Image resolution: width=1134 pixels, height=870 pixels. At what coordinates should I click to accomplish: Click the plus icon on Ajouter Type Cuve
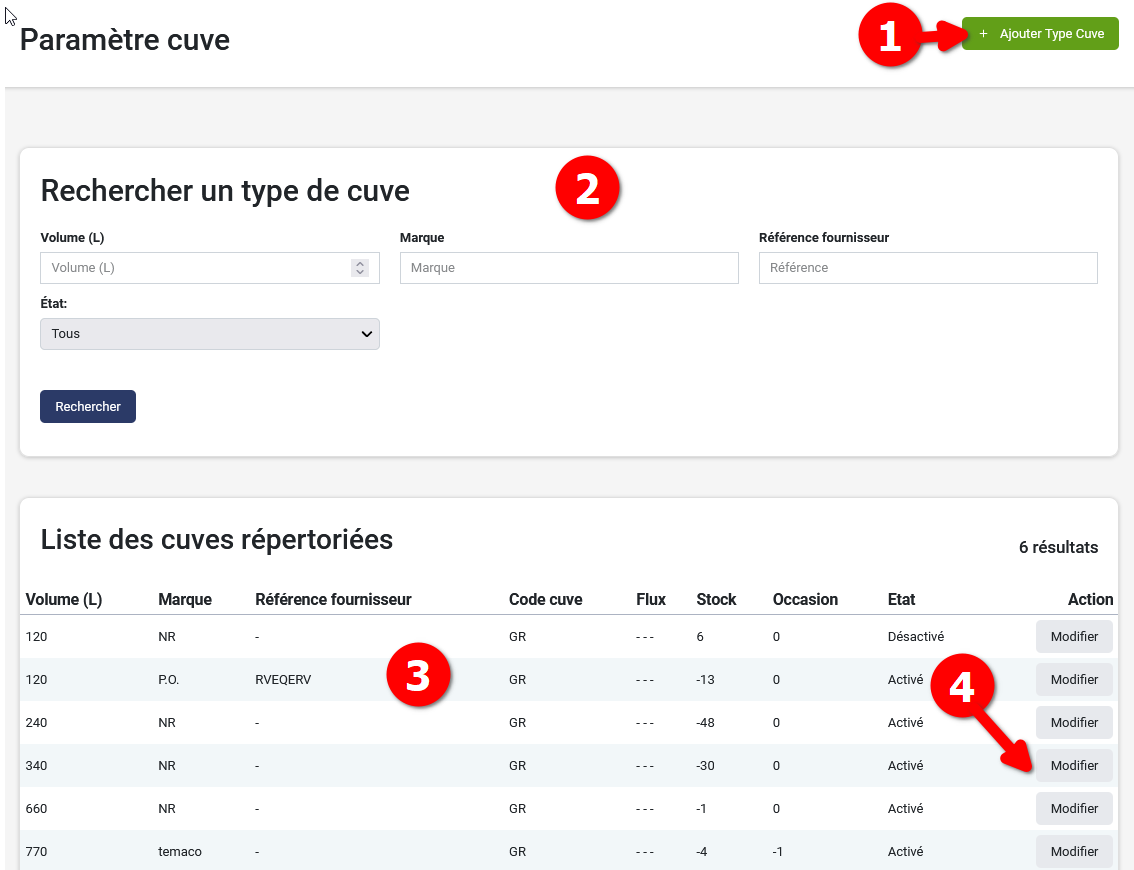pyautogui.click(x=983, y=33)
